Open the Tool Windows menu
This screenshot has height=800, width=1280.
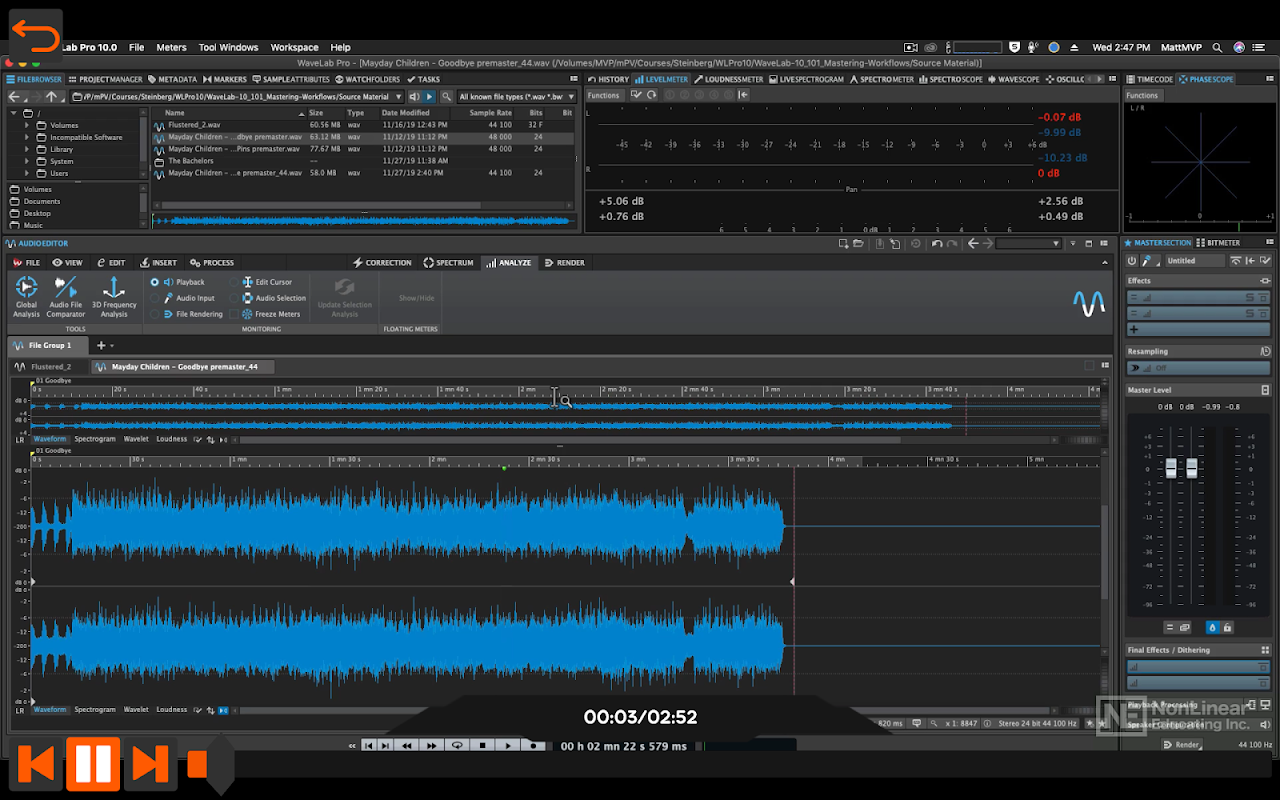coord(228,47)
